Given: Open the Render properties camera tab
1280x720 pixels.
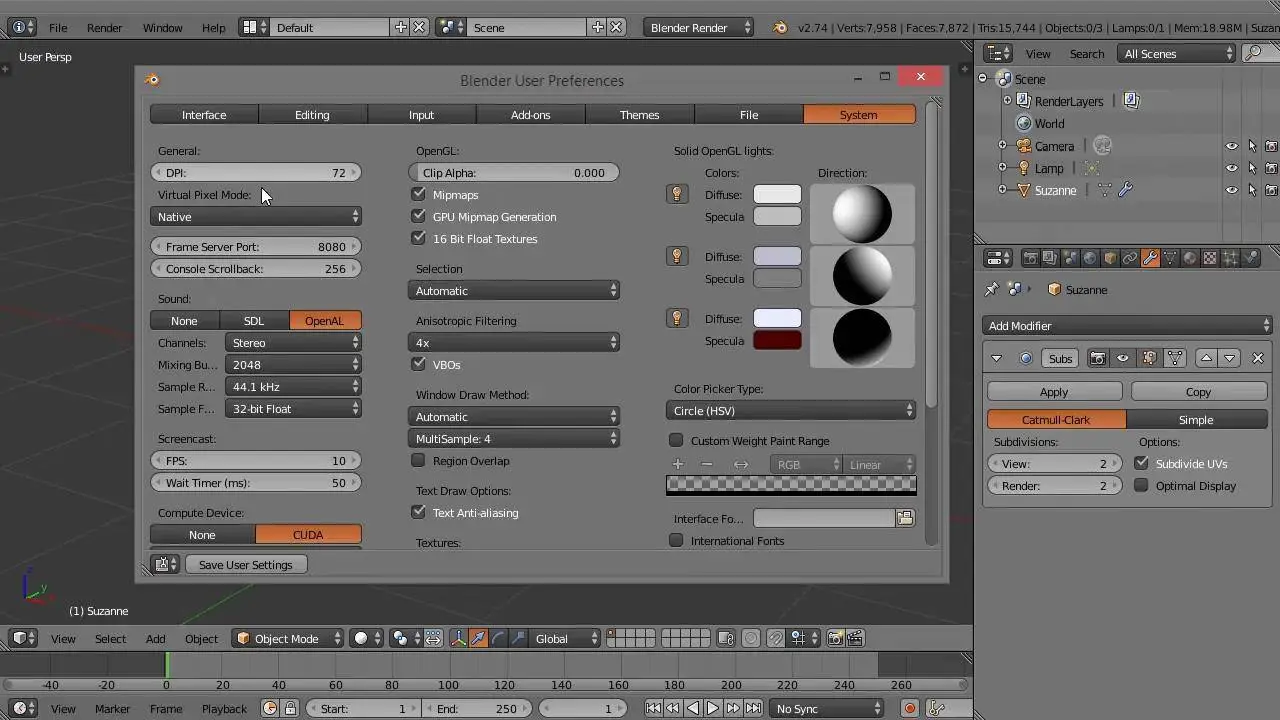Looking at the screenshot, I should pyautogui.click(x=1030, y=258).
